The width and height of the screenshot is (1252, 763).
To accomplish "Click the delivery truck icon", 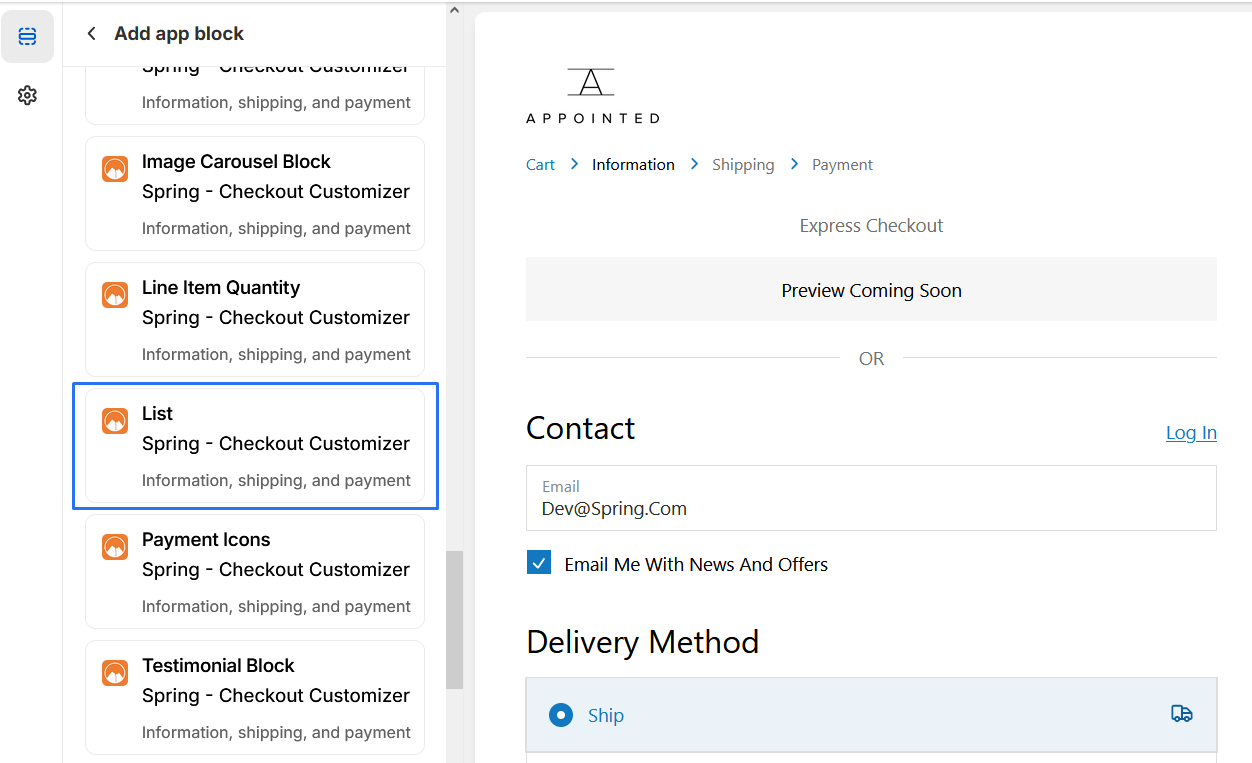I will click(1181, 714).
